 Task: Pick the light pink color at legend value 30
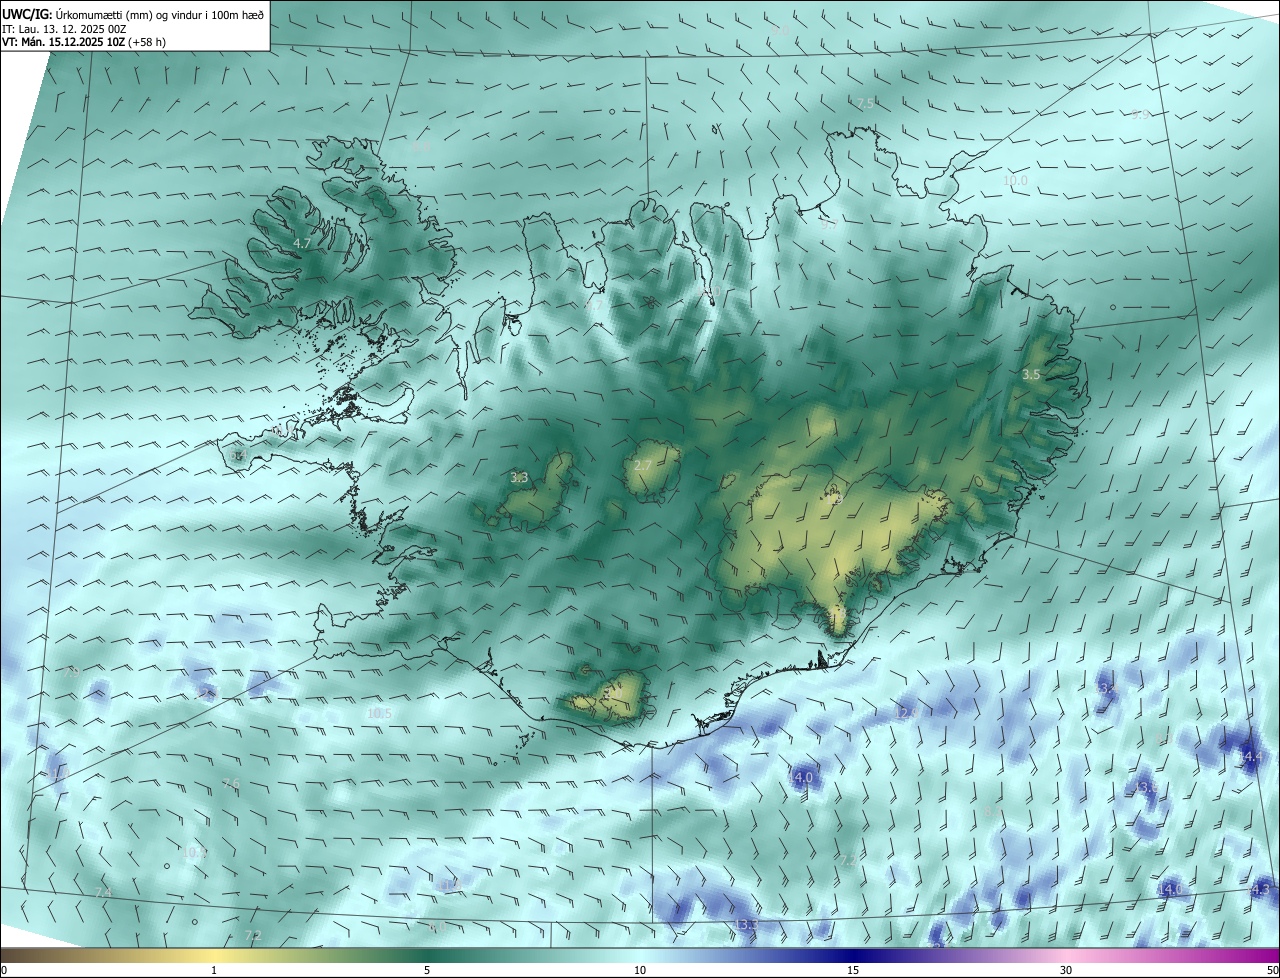click(x=1066, y=954)
